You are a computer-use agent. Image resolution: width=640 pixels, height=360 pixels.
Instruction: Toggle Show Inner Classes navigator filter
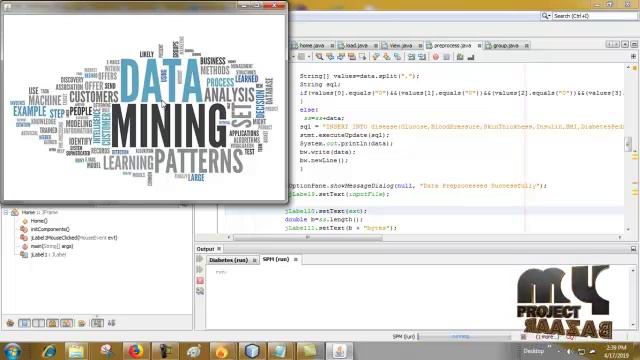tap(67, 323)
